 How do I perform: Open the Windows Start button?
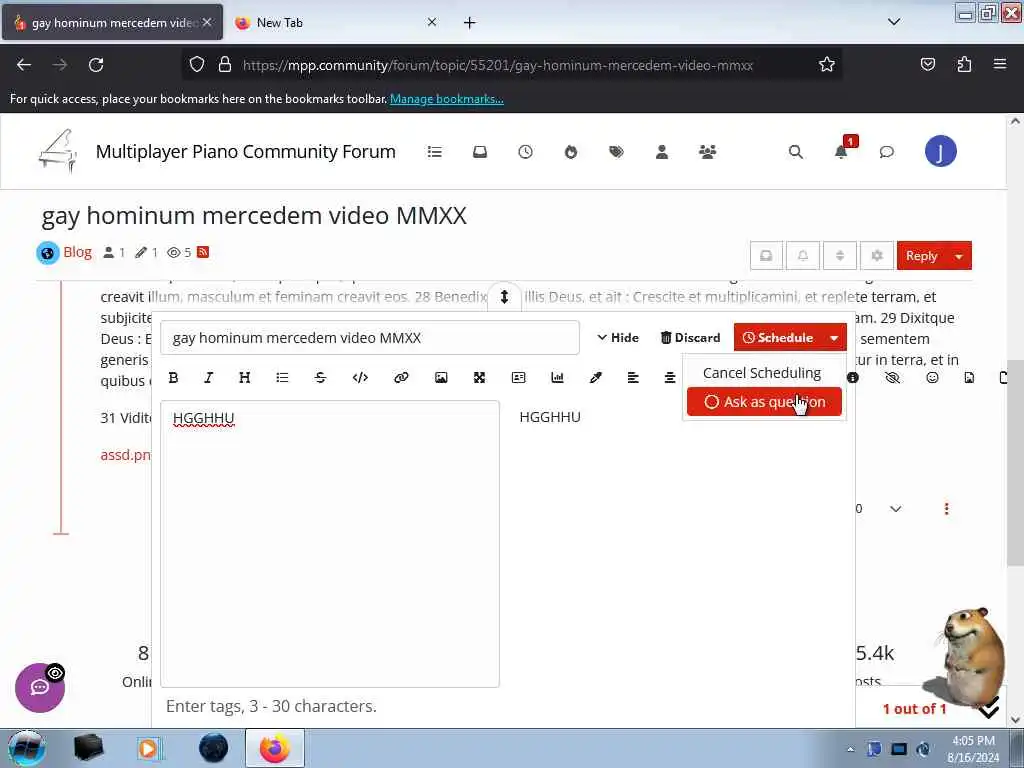pyautogui.click(x=27, y=748)
